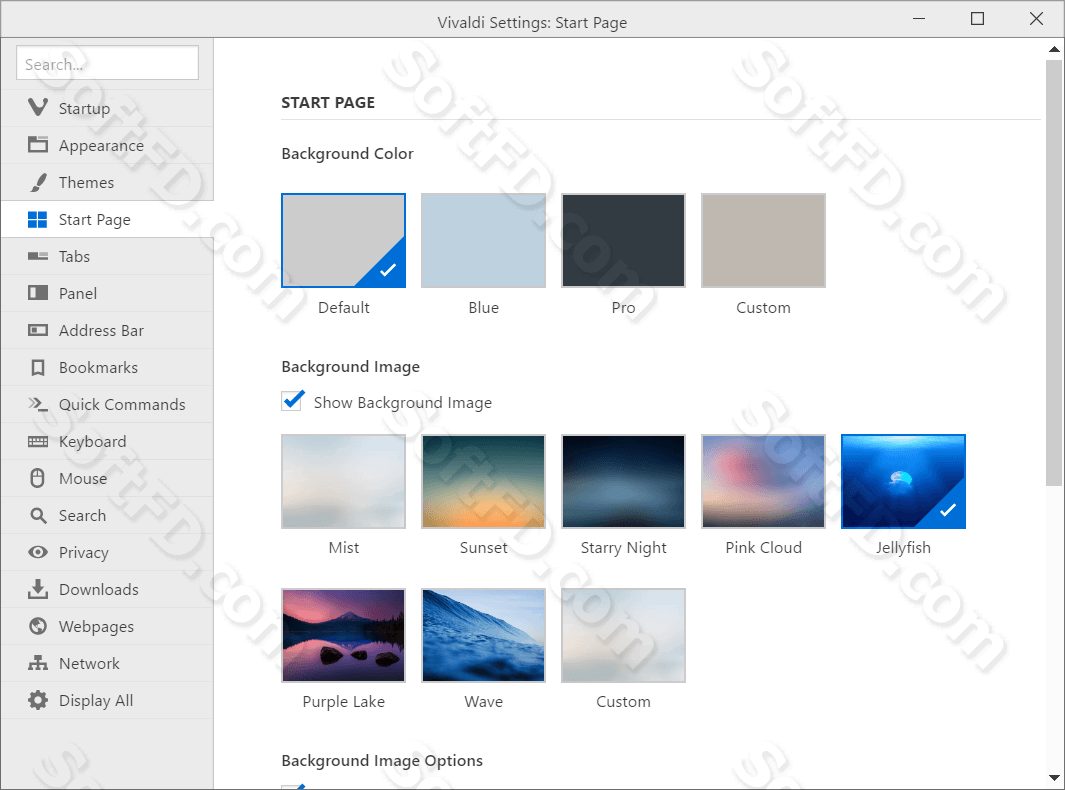Select the Sunset background image
The image size is (1065, 790).
484,482
